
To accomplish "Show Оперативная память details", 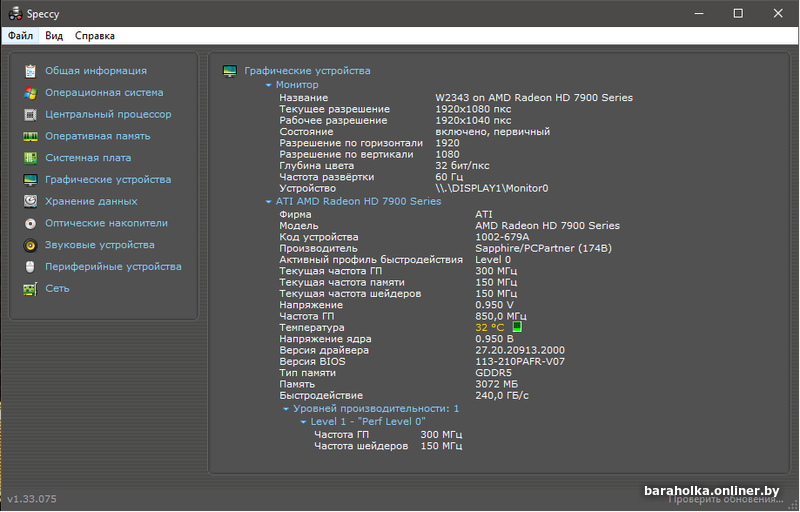I will pos(97,136).
